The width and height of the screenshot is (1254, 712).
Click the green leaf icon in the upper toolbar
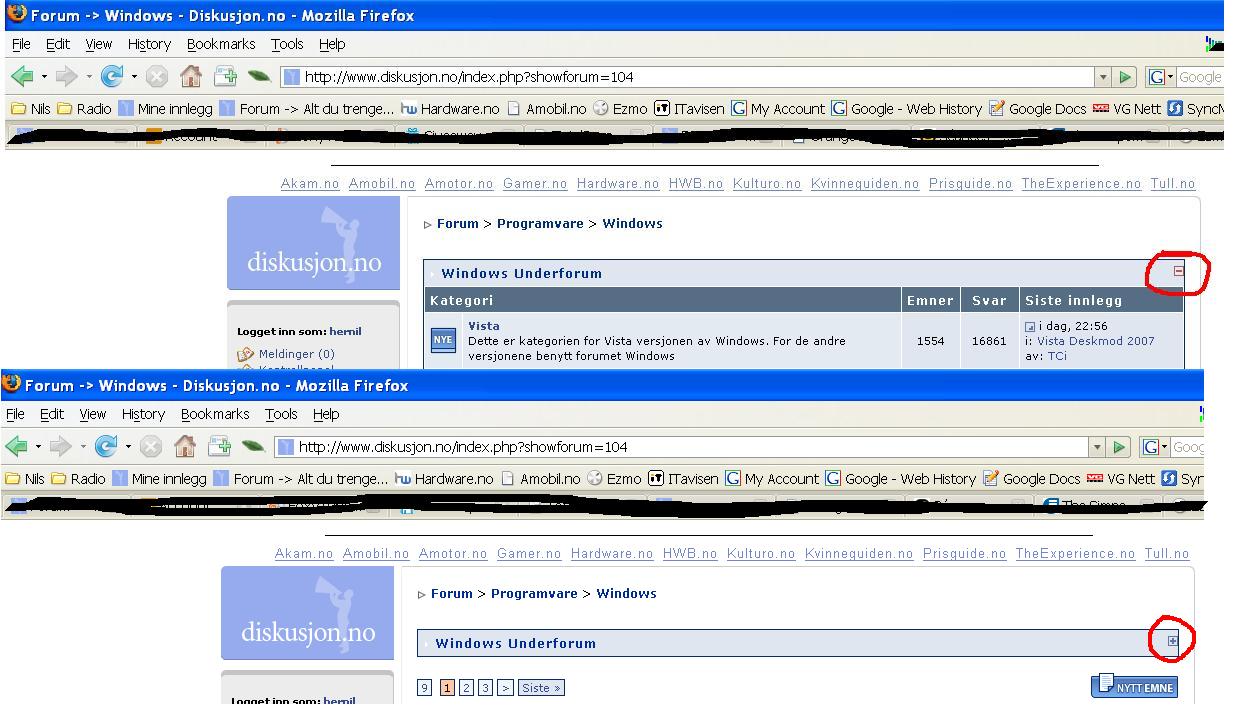coord(259,76)
